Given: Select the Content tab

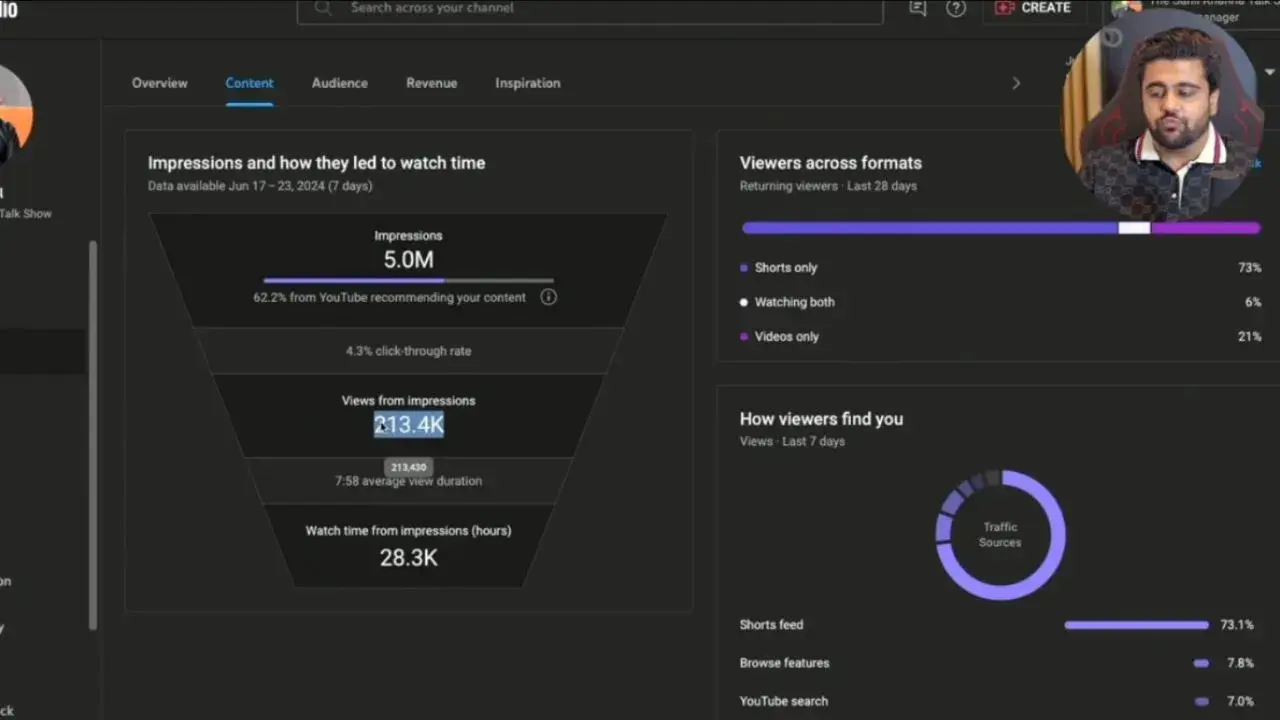Looking at the screenshot, I should [249, 83].
